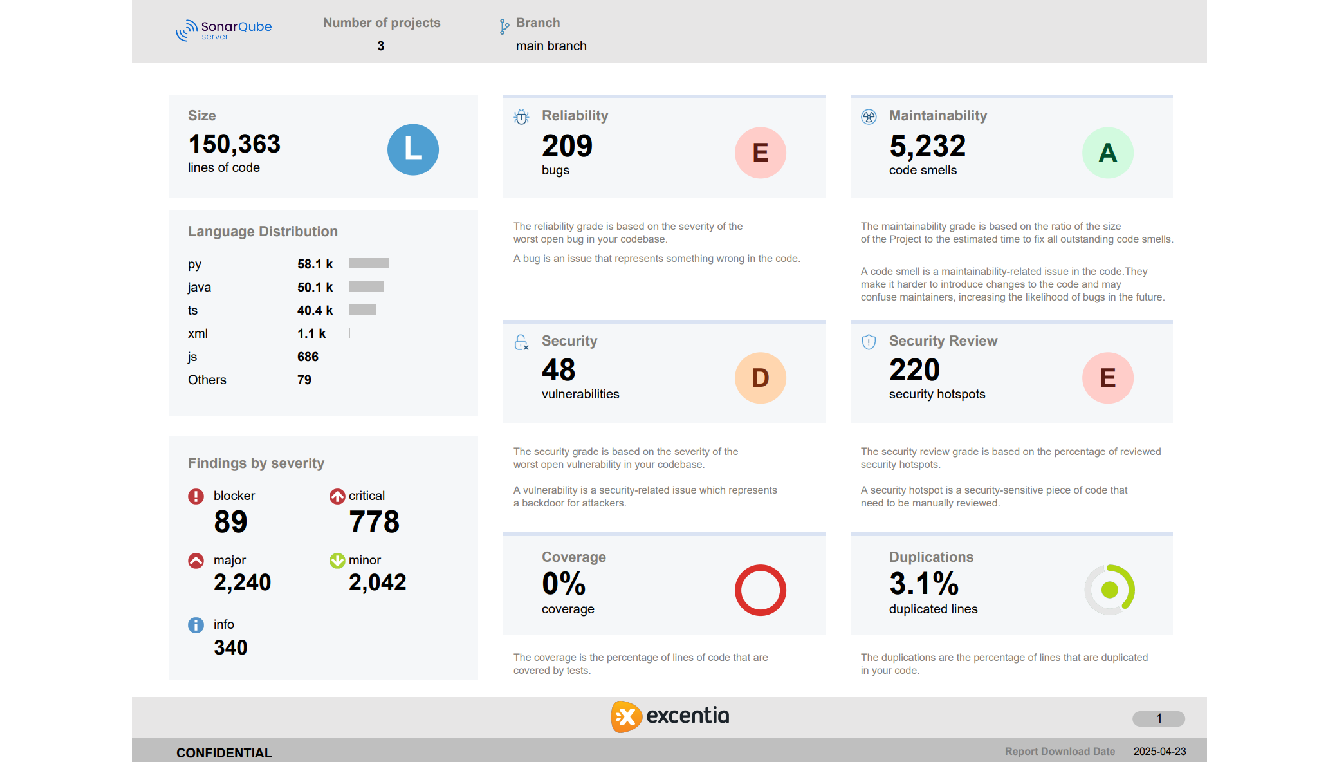This screenshot has width=1339, height=762.
Task: Click the Security padlock icon
Action: pyautogui.click(x=520, y=341)
